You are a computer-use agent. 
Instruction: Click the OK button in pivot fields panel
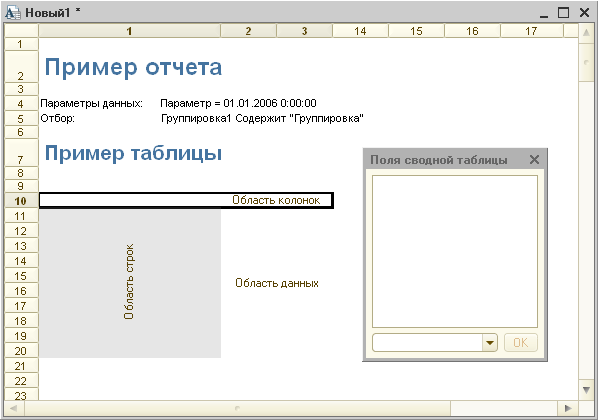521,342
